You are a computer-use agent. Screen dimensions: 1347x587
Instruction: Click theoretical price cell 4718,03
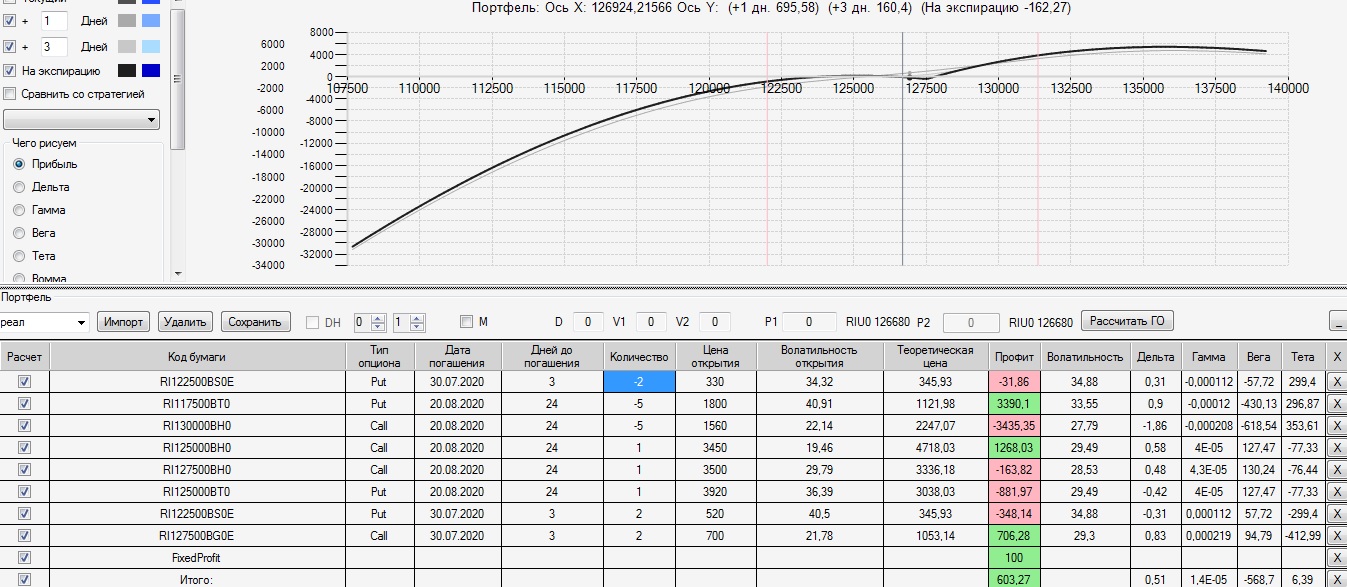click(x=937, y=448)
